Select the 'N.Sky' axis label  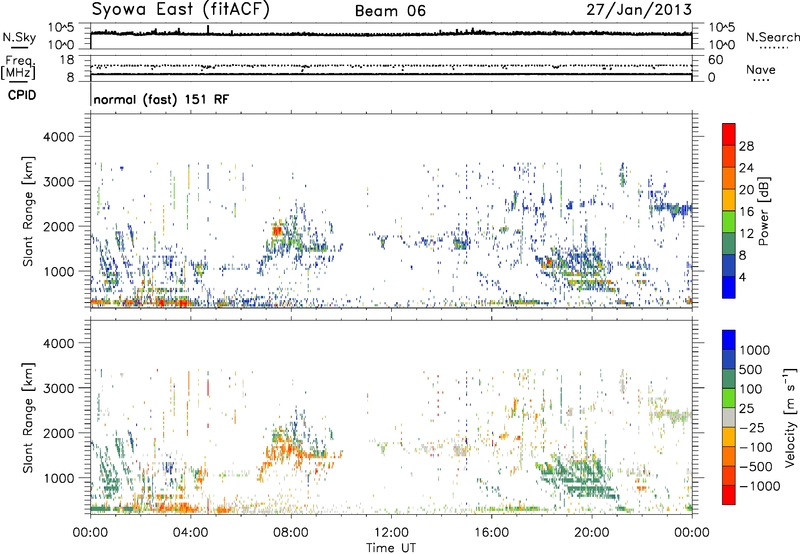point(19,38)
